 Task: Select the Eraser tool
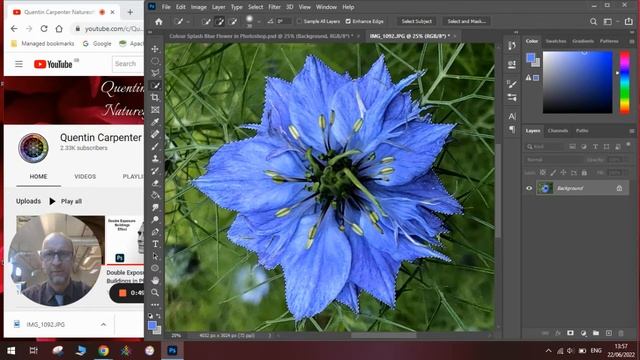(x=155, y=183)
